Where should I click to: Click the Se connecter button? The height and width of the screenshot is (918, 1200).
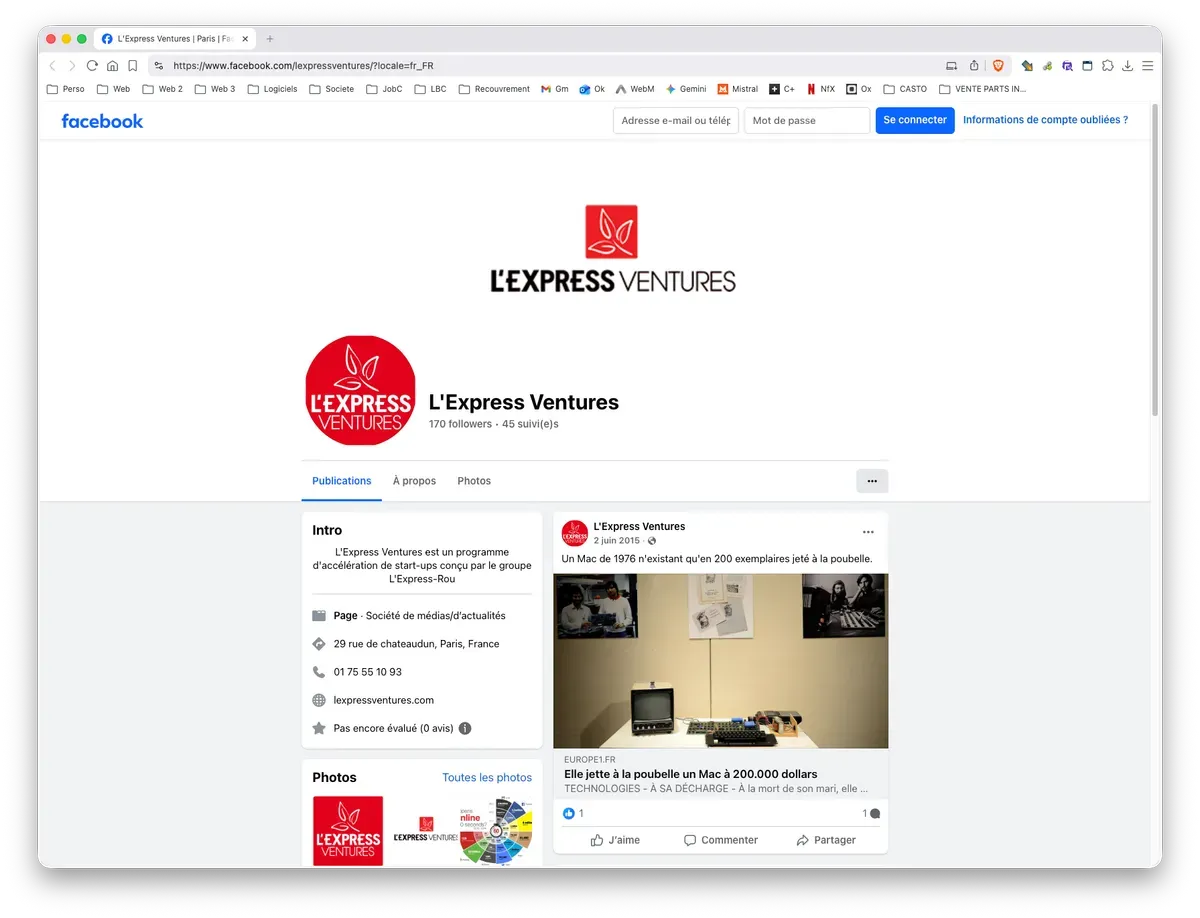point(915,120)
